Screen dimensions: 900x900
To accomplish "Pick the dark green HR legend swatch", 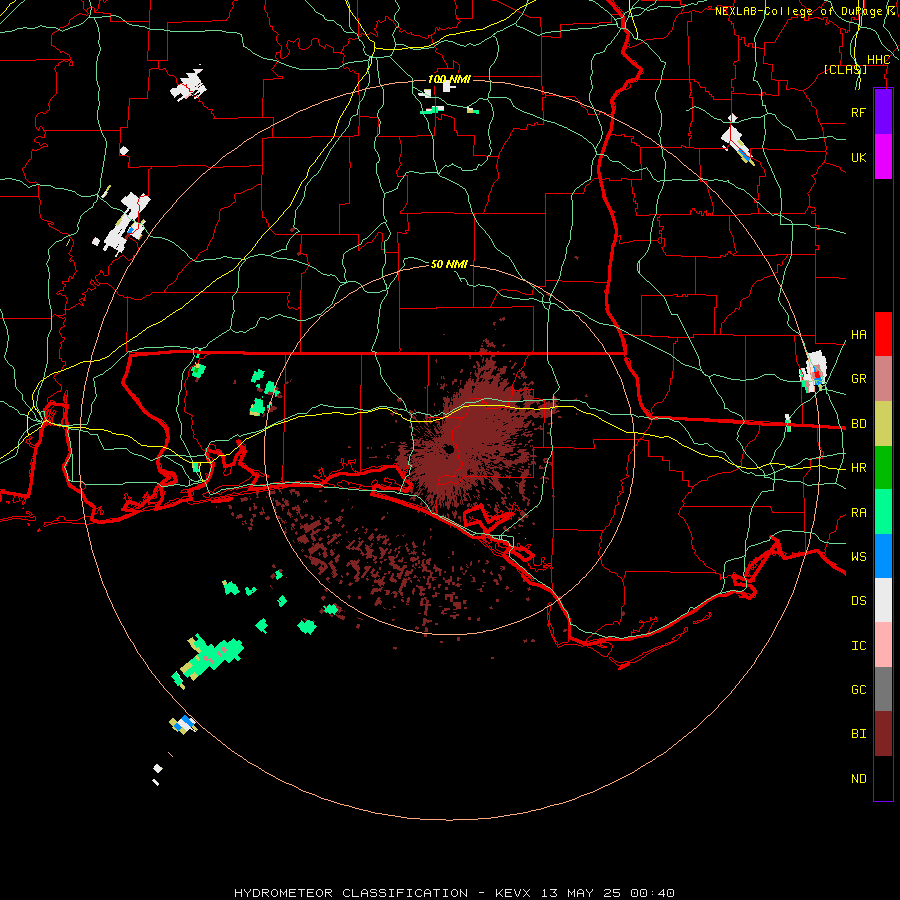I will click(883, 468).
